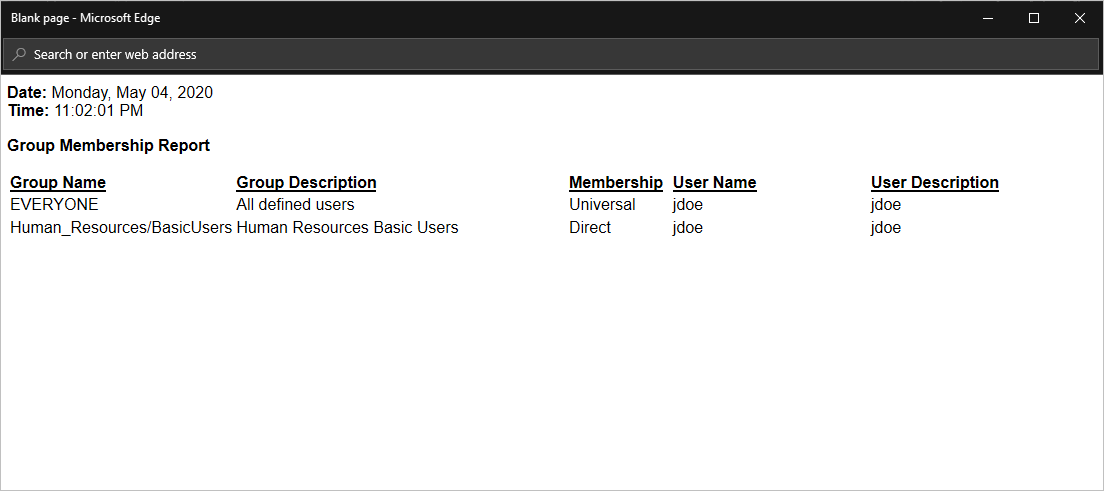Screen dimensions: 1104x491
Task: Click the search icon in address bar
Action: (x=19, y=55)
